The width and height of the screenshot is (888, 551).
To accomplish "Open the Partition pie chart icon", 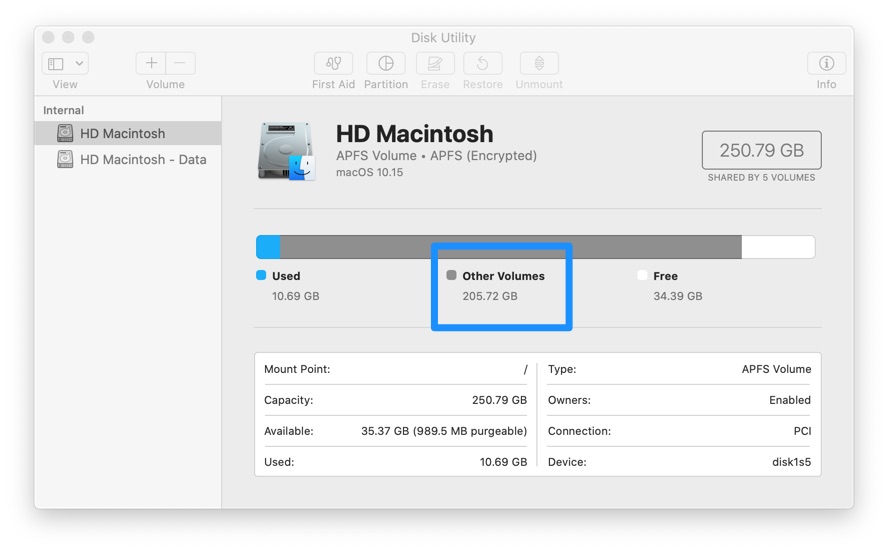I will (x=386, y=63).
